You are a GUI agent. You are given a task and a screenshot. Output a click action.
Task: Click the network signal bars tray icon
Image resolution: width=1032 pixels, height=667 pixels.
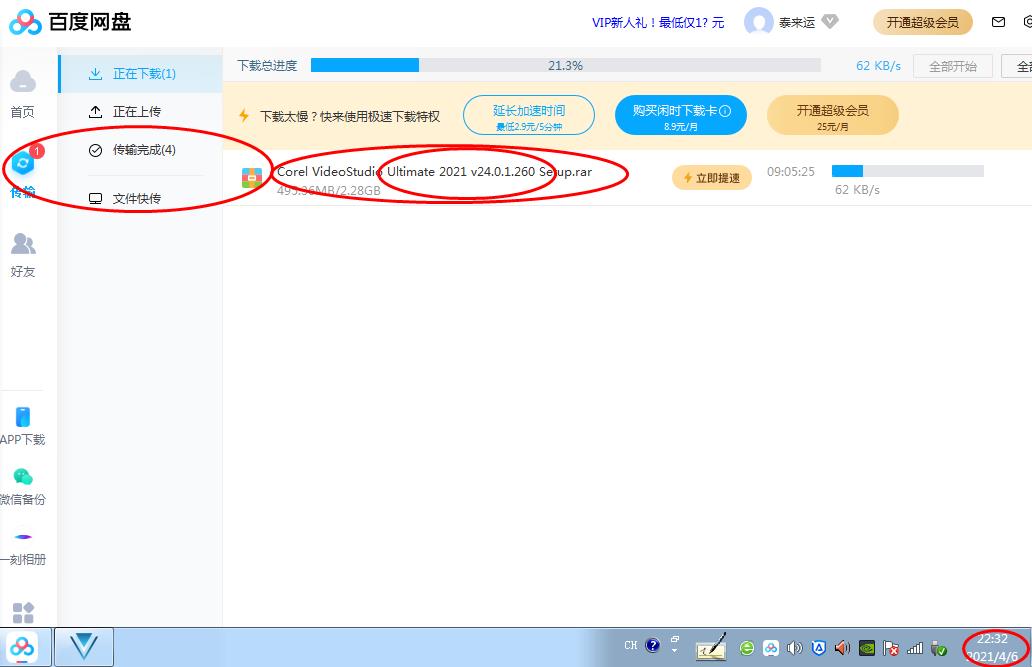click(915, 649)
